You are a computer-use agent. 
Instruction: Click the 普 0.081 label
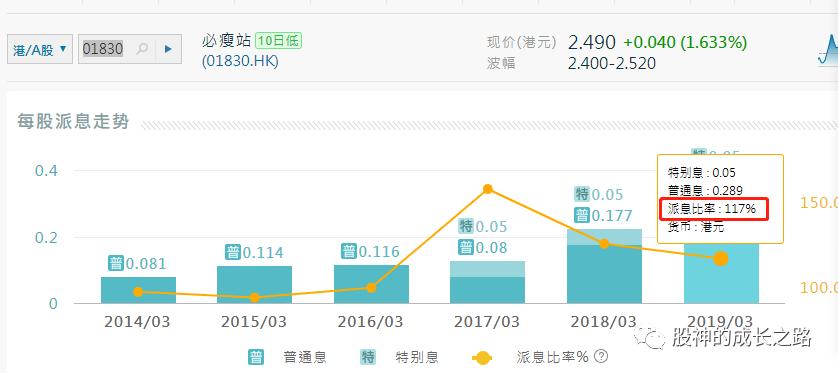coord(138,263)
